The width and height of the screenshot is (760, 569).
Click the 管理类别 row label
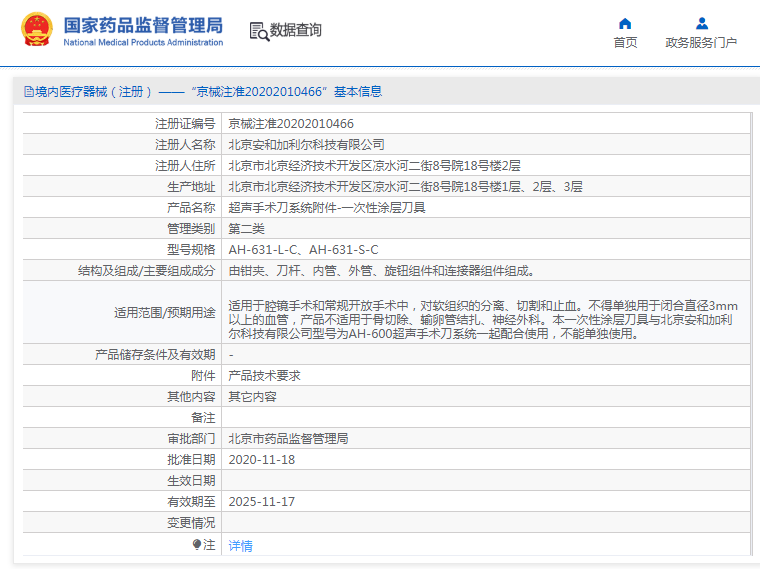pyautogui.click(x=191, y=229)
